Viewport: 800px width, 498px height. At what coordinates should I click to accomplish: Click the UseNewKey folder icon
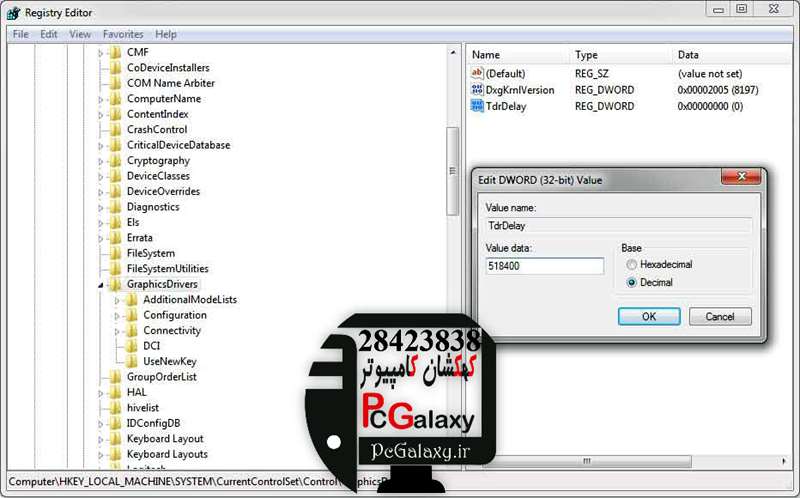pyautogui.click(x=132, y=361)
